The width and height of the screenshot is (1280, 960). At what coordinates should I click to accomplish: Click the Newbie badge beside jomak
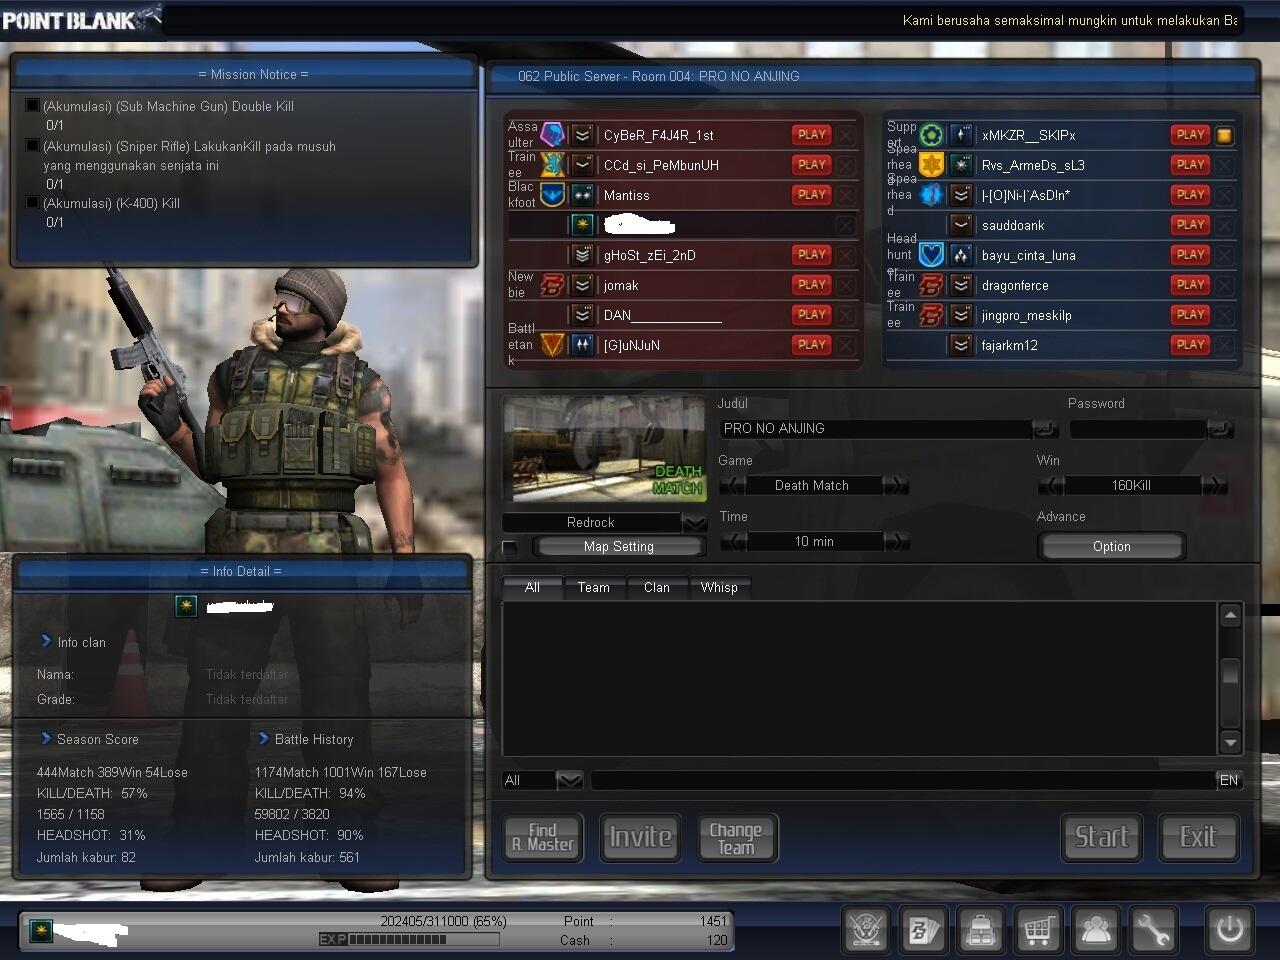tap(552, 285)
